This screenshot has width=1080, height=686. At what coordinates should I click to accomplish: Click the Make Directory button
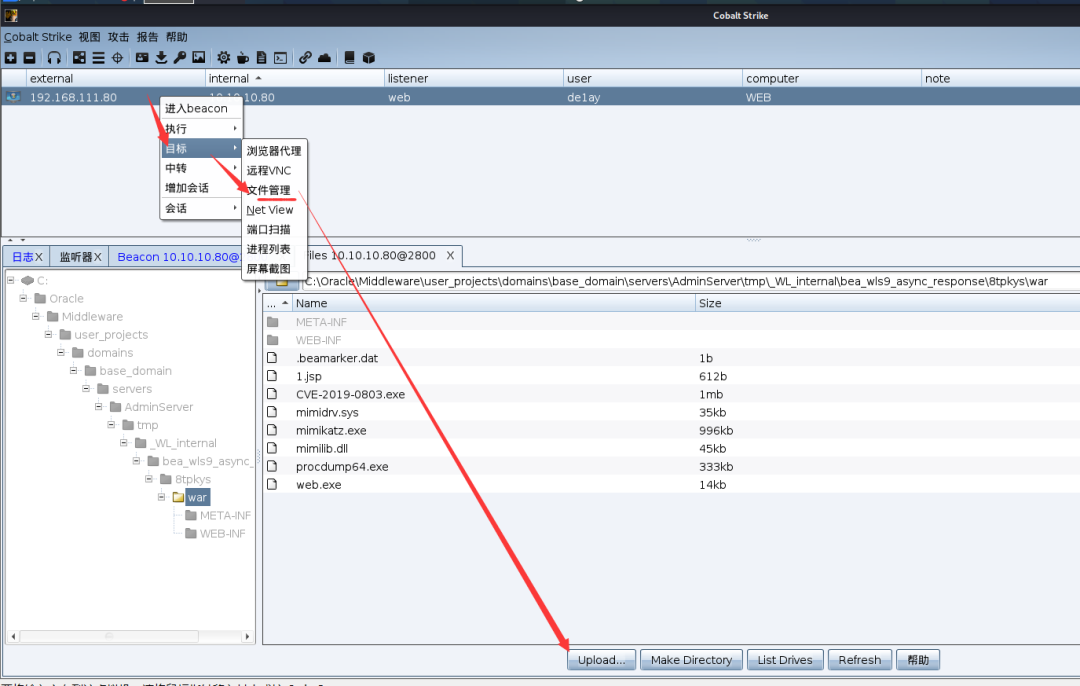[692, 660]
